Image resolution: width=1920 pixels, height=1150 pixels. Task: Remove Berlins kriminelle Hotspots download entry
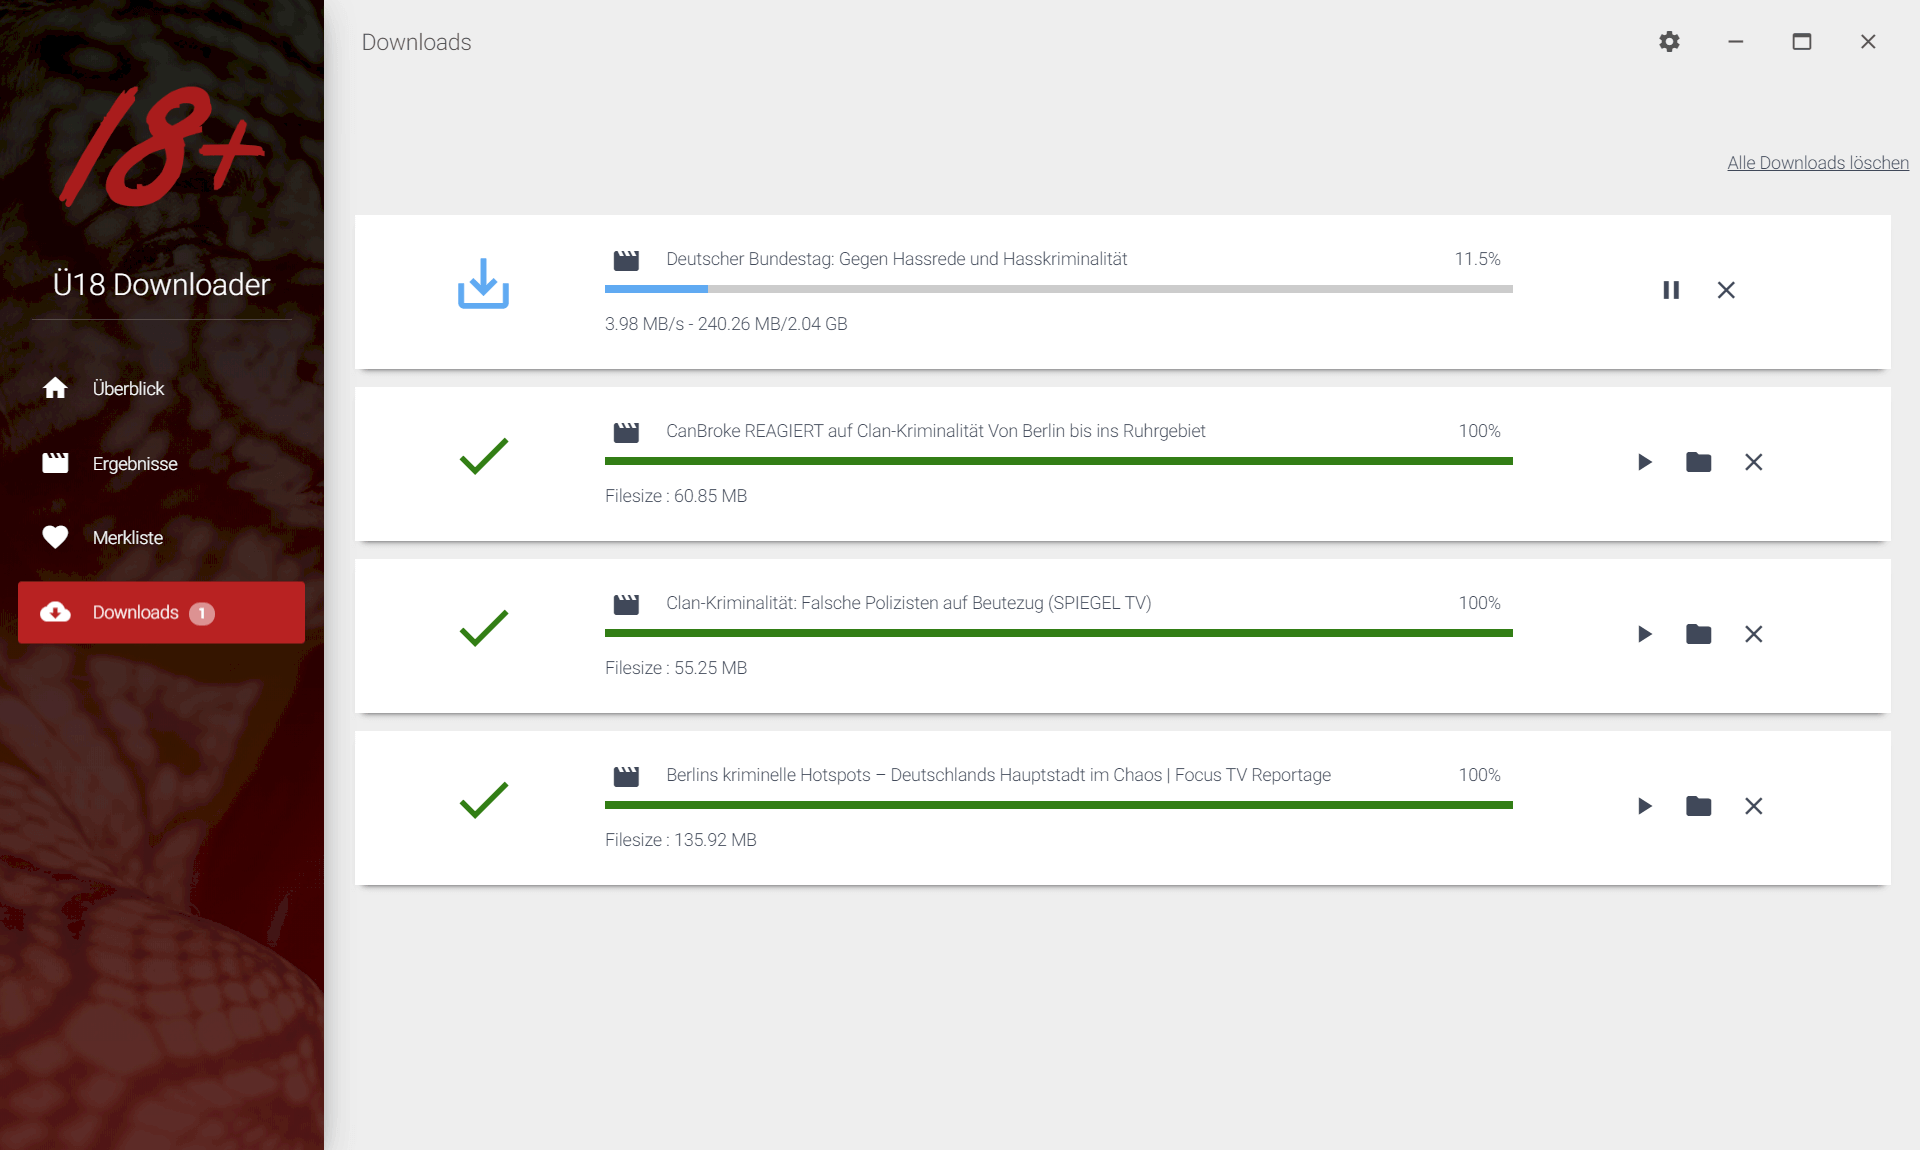[x=1753, y=806]
